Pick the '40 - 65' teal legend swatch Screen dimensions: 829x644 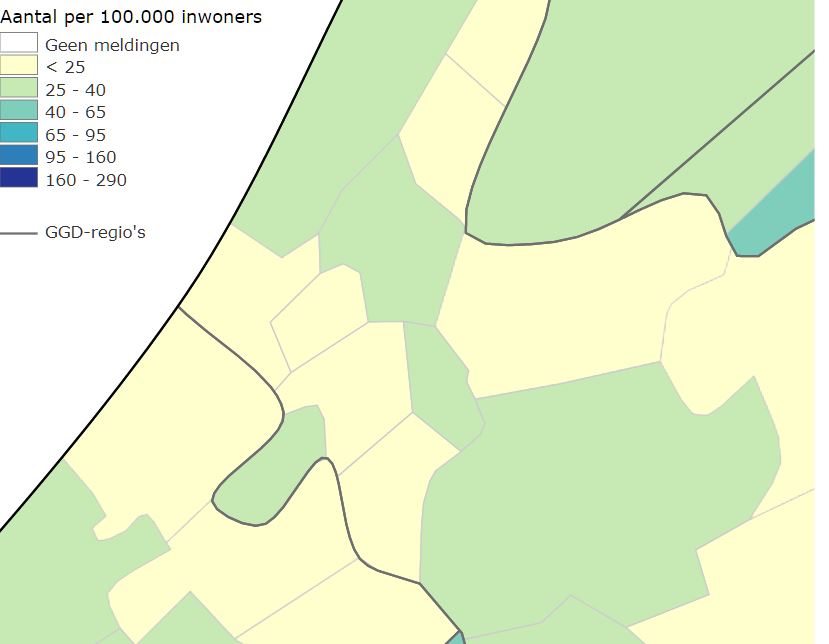pos(19,111)
